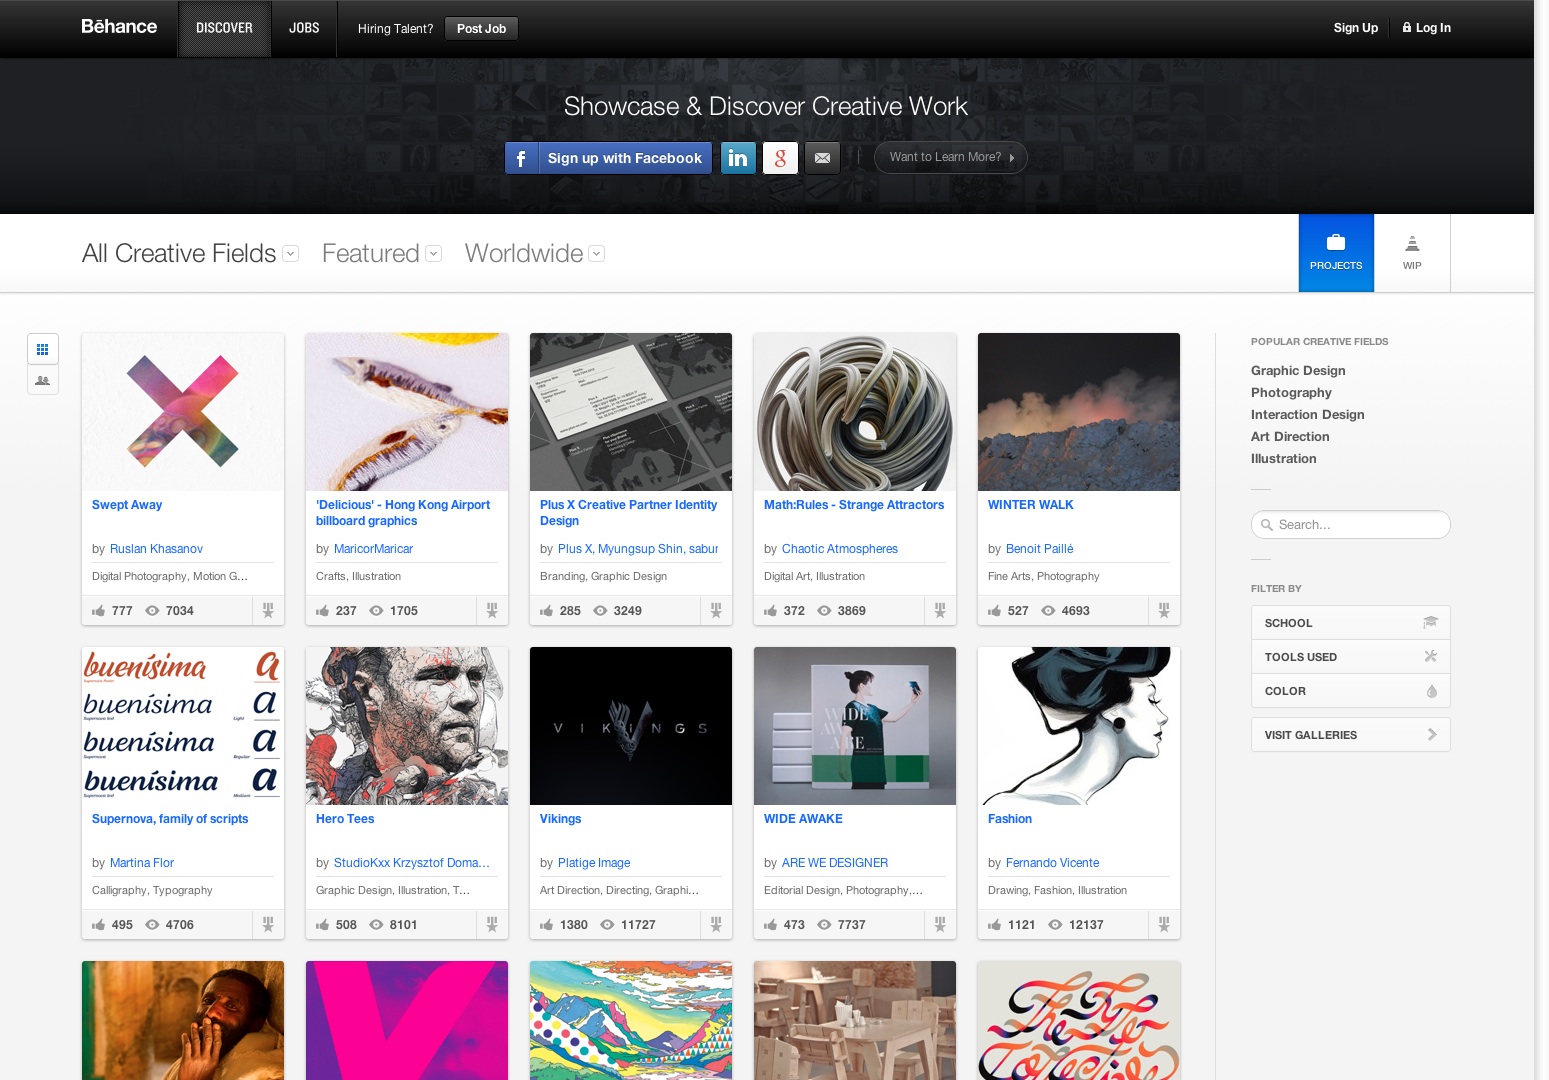Switch to grid view icon
This screenshot has width=1549, height=1080.
coord(42,349)
